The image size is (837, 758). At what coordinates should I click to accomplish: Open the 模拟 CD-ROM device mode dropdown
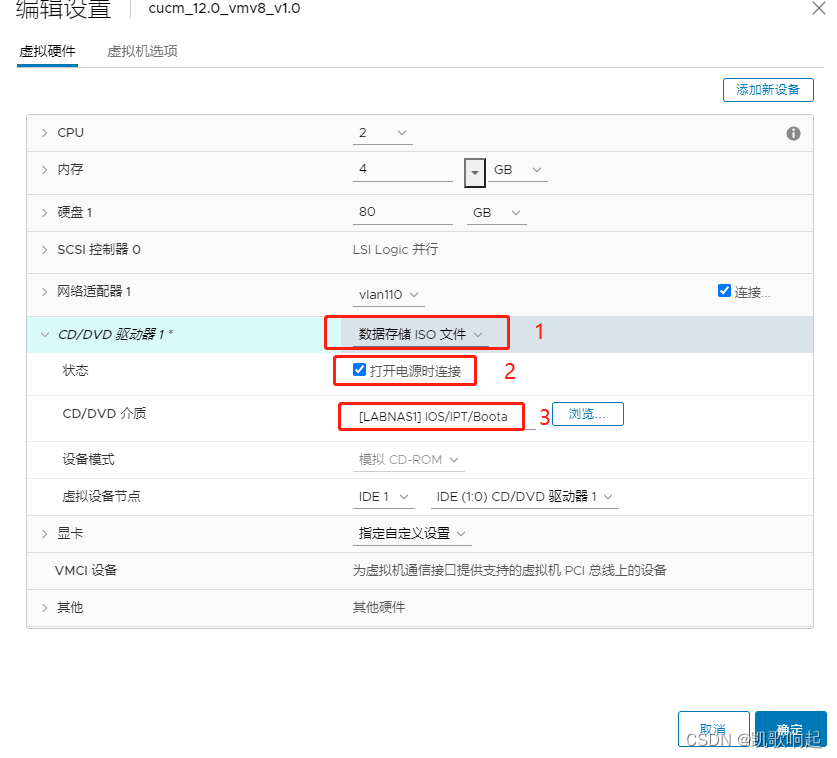click(x=408, y=459)
